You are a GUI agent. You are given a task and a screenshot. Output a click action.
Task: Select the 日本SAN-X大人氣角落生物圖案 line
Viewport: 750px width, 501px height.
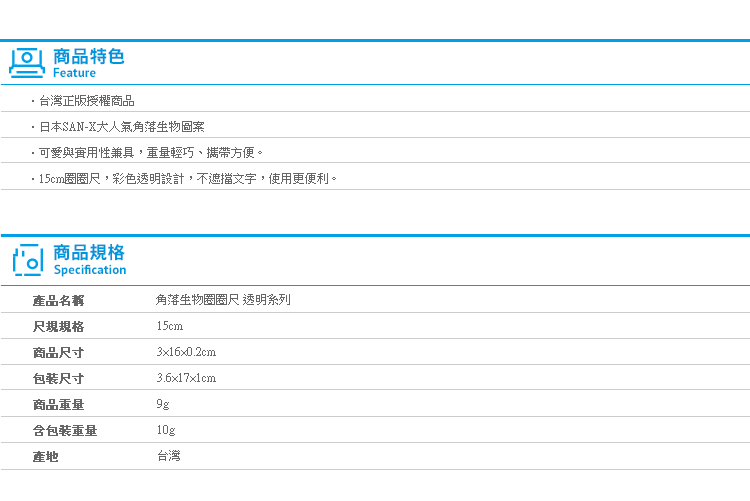122,127
